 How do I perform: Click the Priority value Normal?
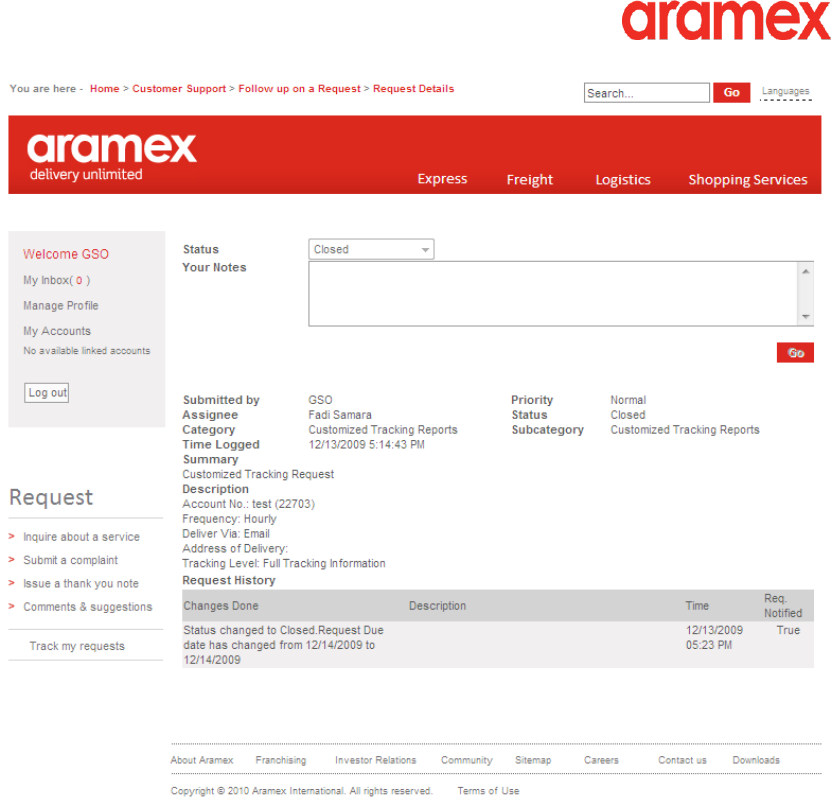point(628,400)
